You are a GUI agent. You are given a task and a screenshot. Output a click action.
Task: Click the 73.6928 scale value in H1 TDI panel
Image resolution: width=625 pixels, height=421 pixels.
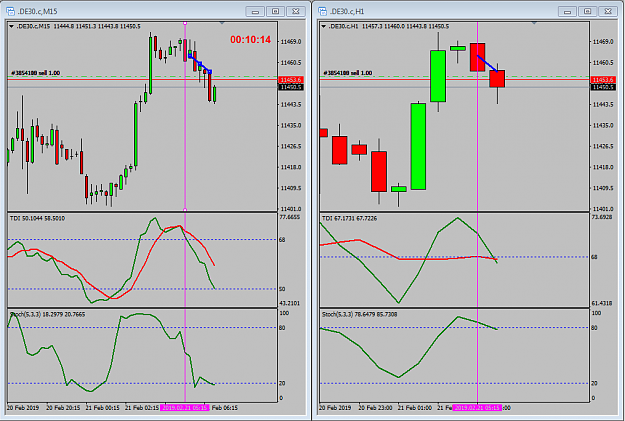[602, 217]
